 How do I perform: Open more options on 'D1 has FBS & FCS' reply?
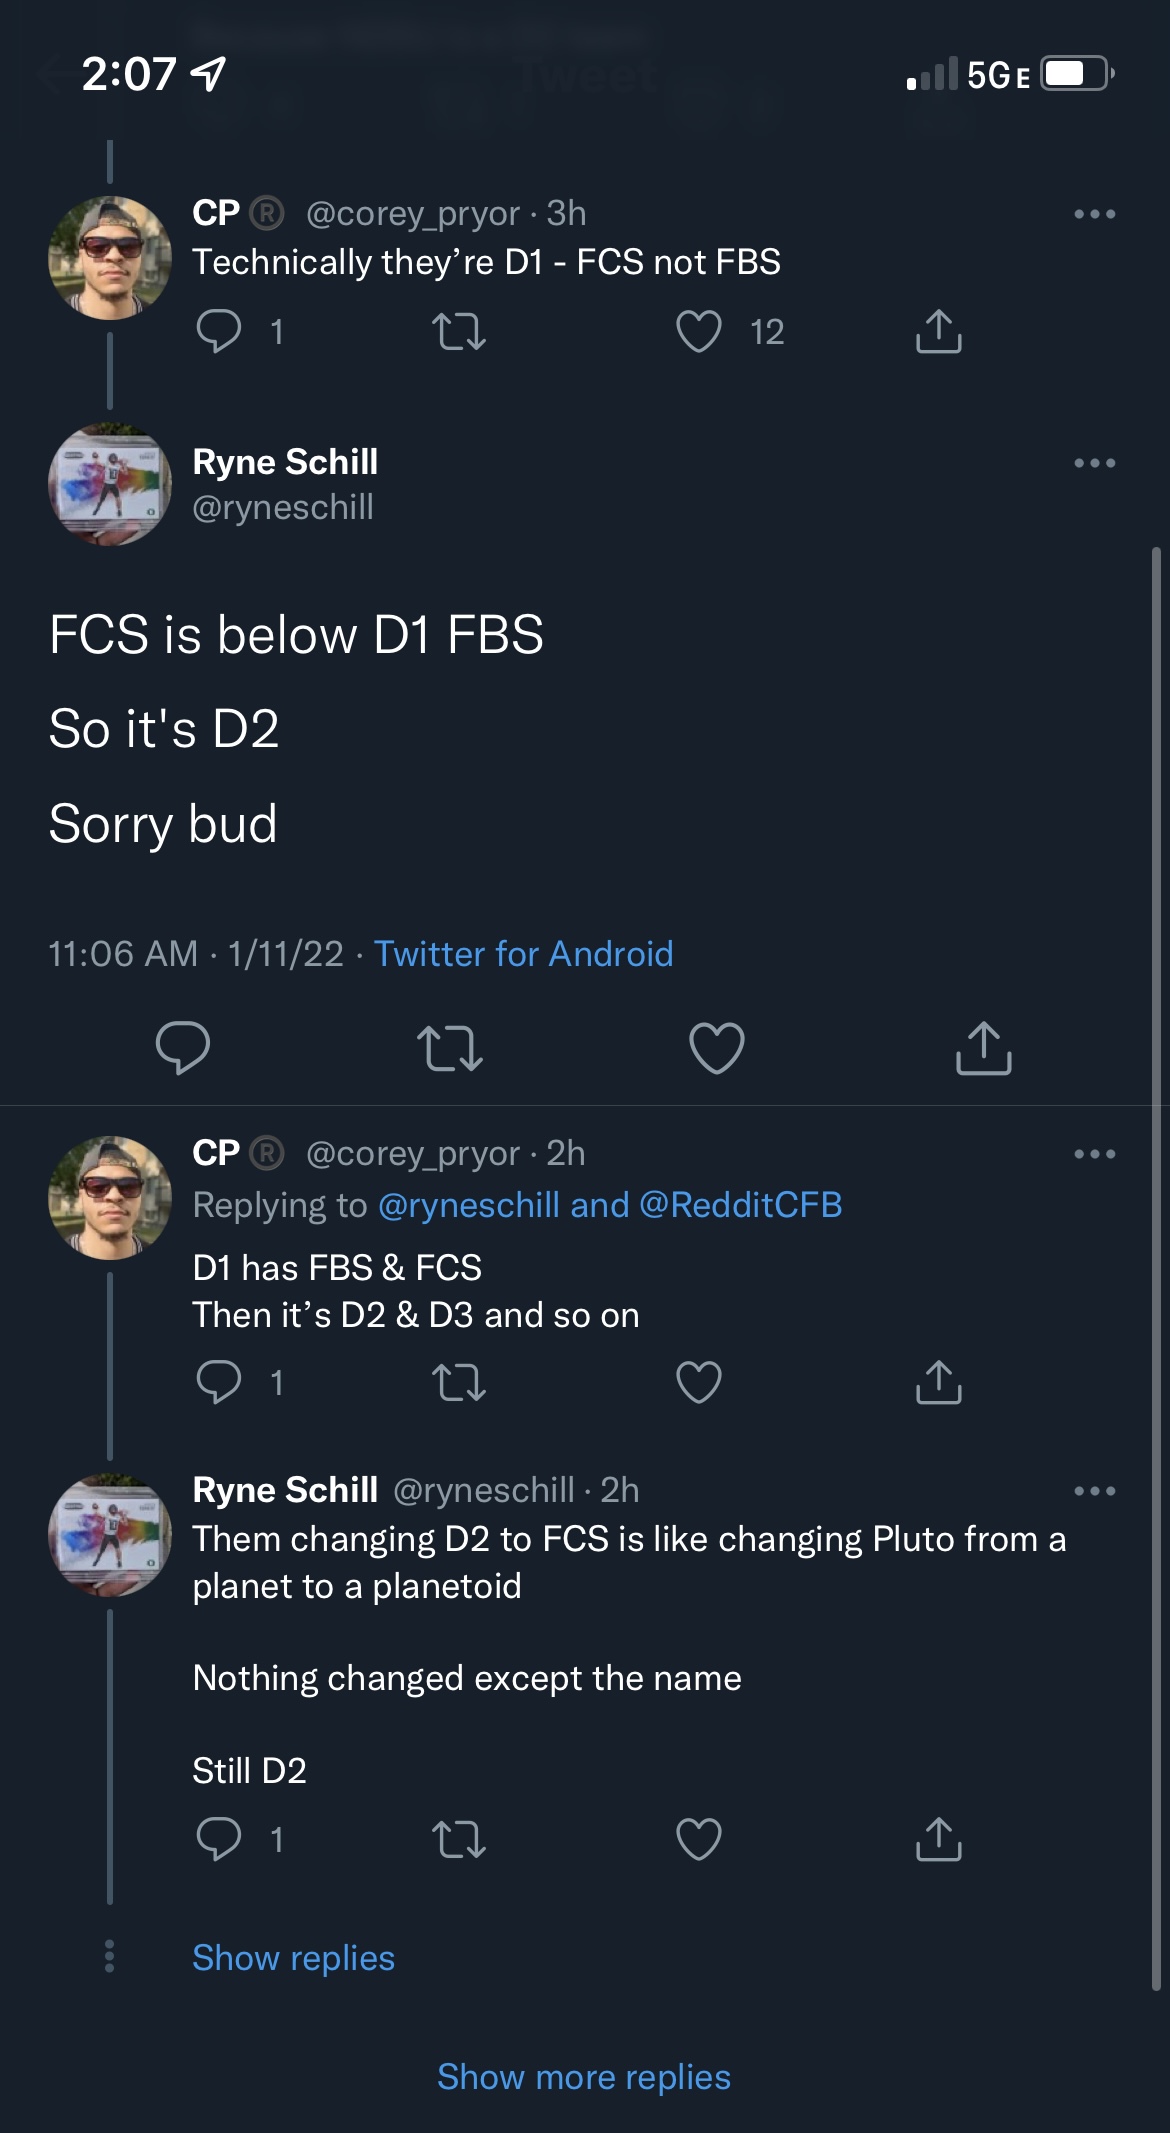(x=1094, y=1154)
